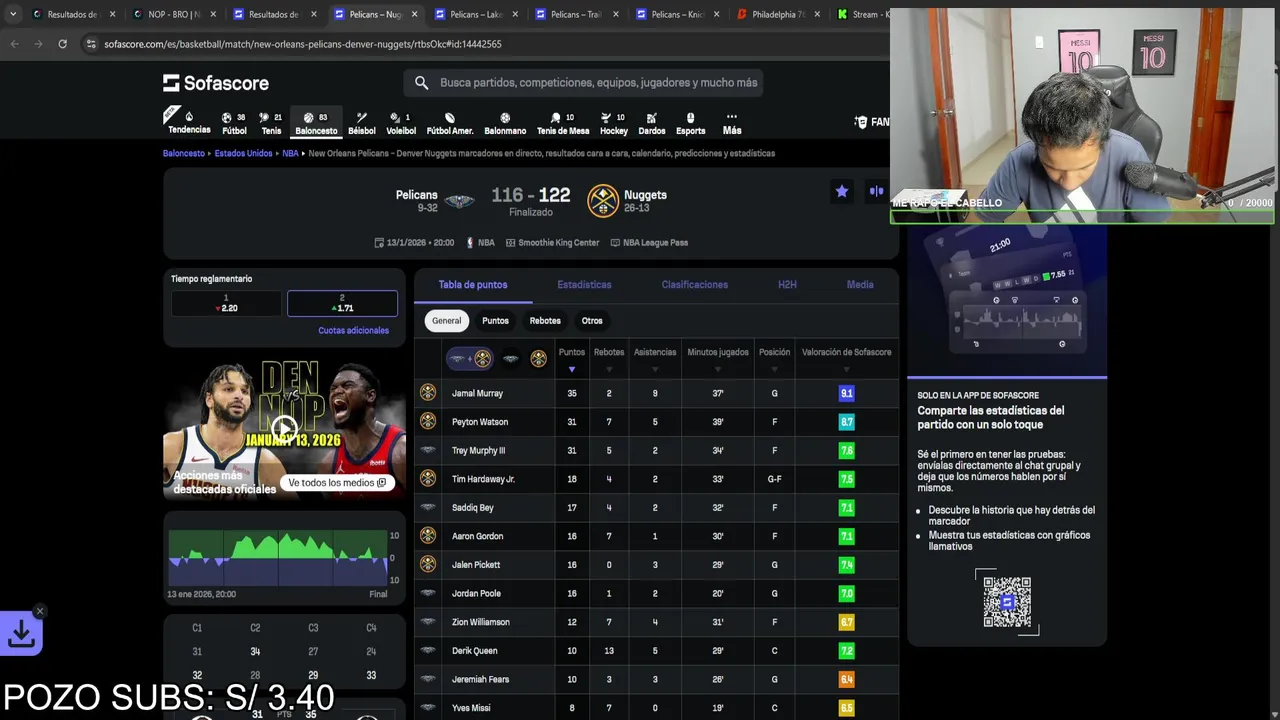1280x720 pixels.
Task: Open the Más sports dropdown
Action: (x=732, y=123)
